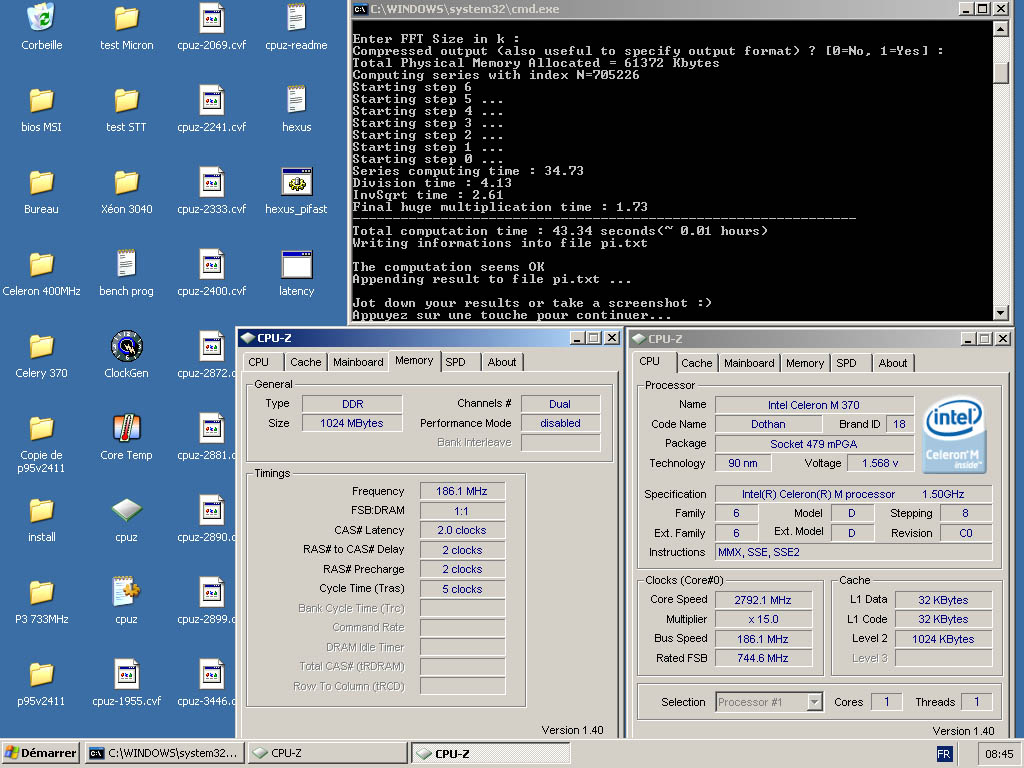1024x768 pixels.
Task: Open the cpuz-2400.cvf file icon
Action: point(212,265)
